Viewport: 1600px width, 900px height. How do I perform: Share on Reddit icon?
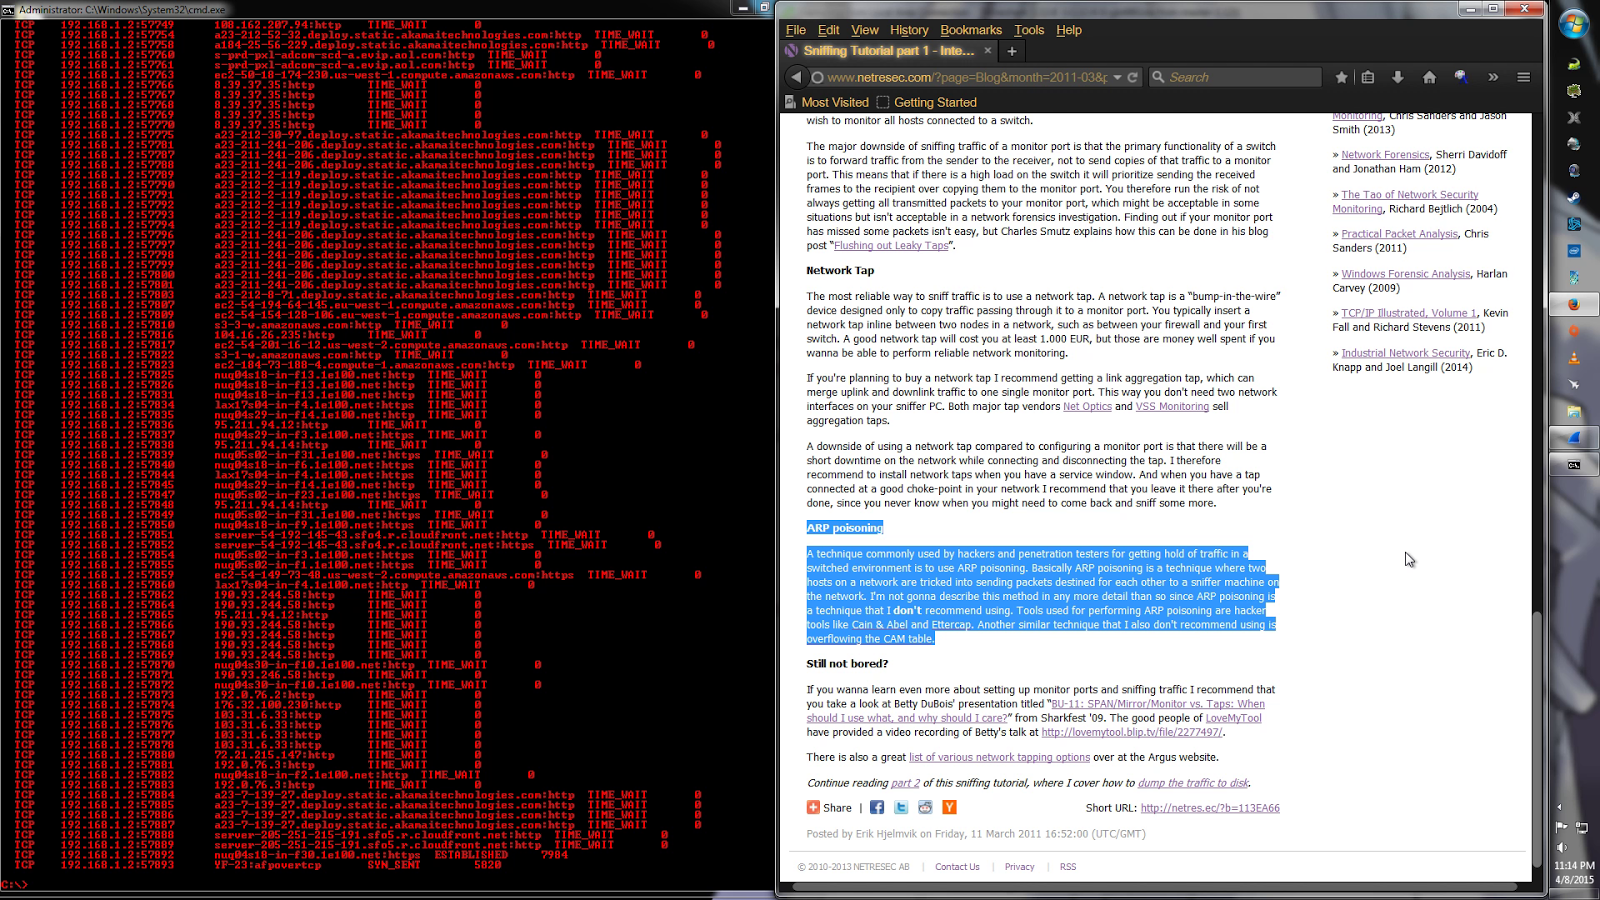tap(925, 807)
